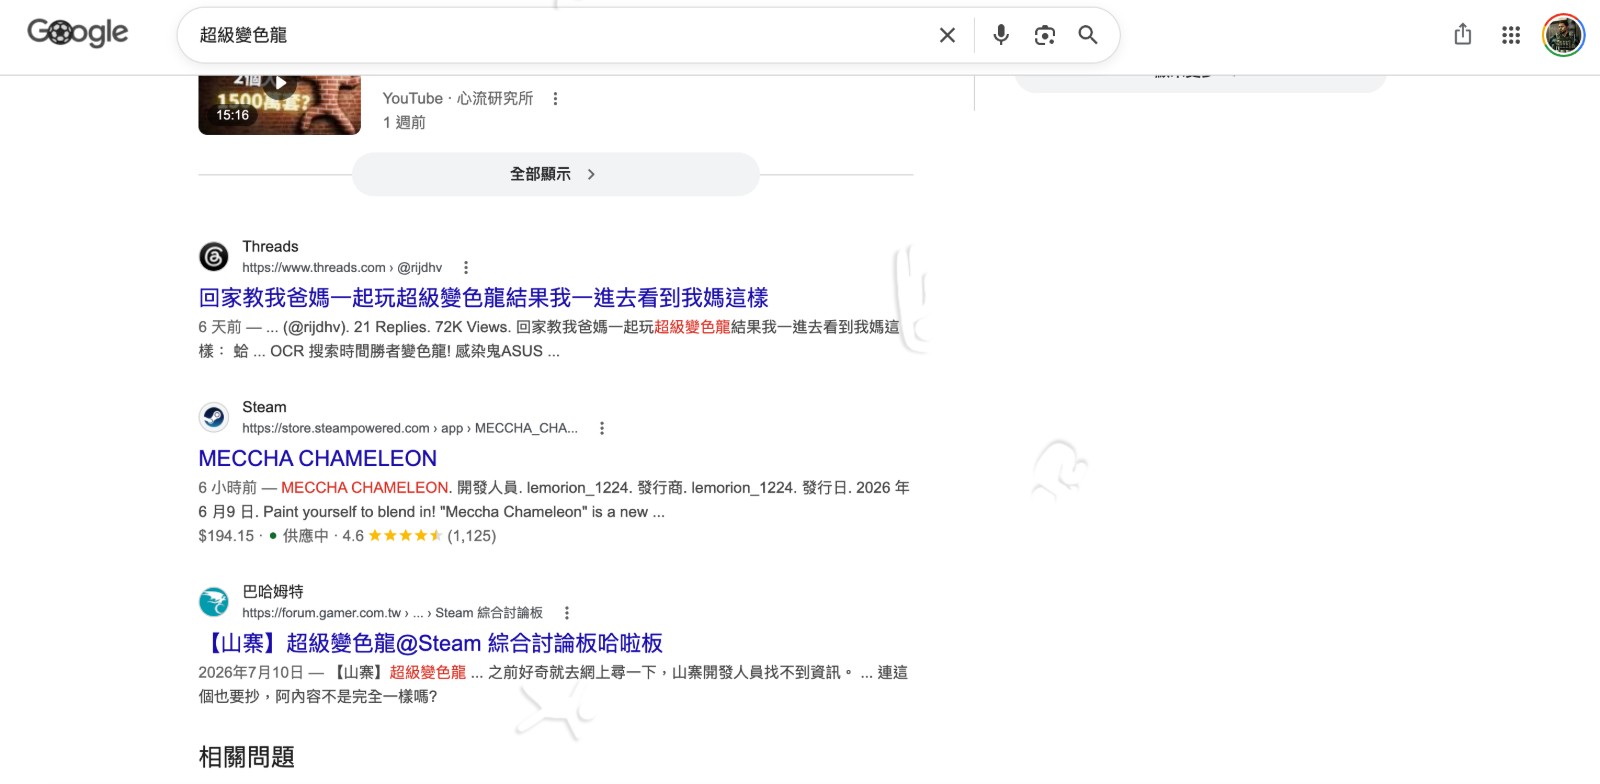Click the Steam source name
The width and height of the screenshot is (1600, 784).
point(264,407)
